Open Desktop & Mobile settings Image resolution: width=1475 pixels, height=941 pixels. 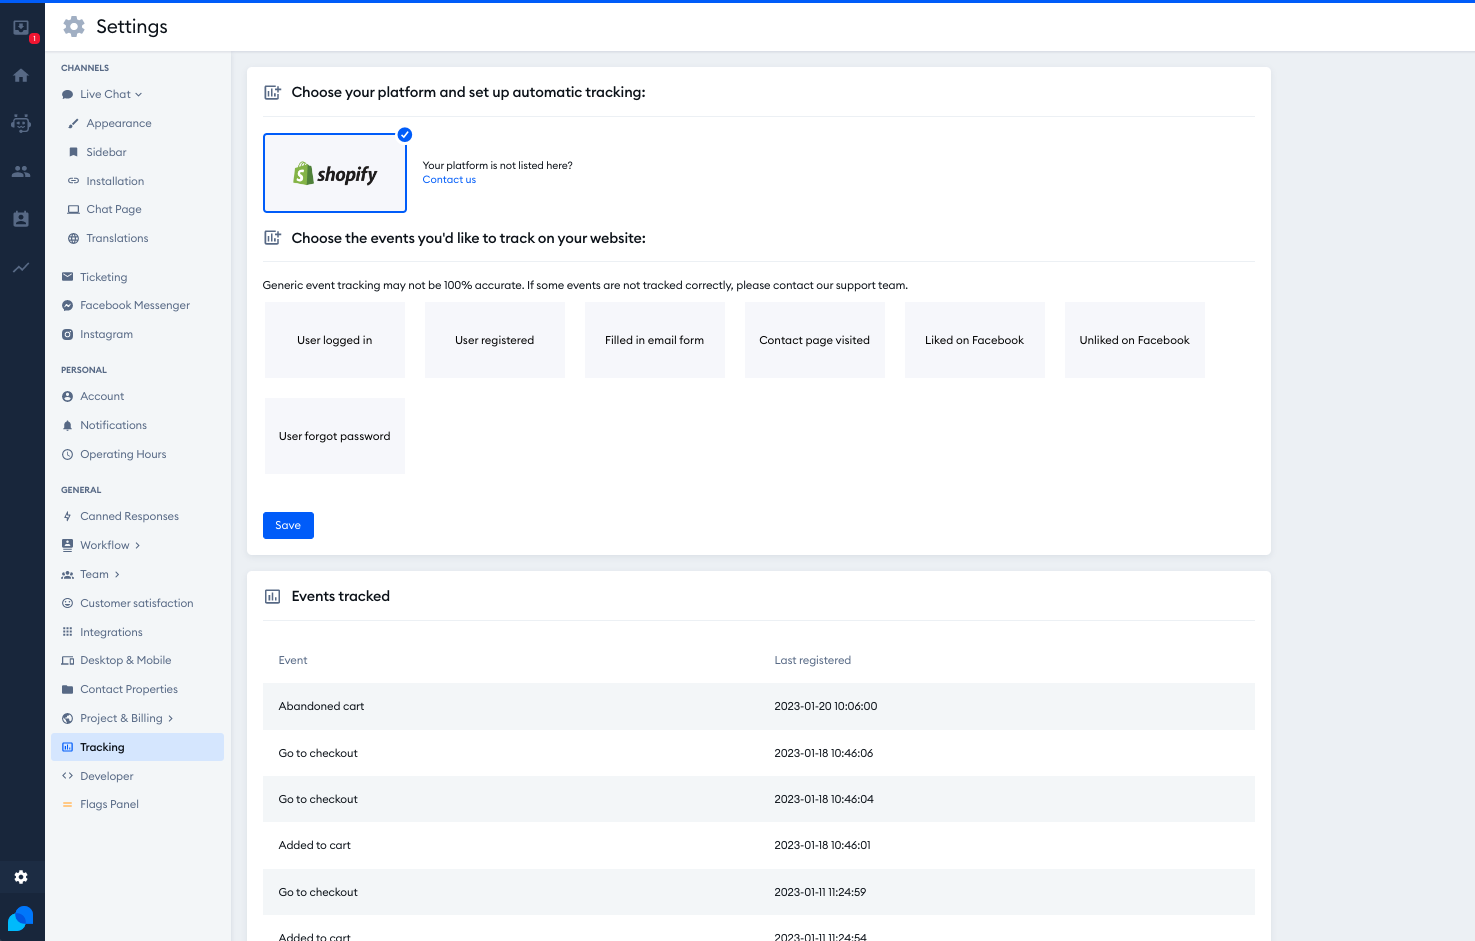(x=126, y=661)
